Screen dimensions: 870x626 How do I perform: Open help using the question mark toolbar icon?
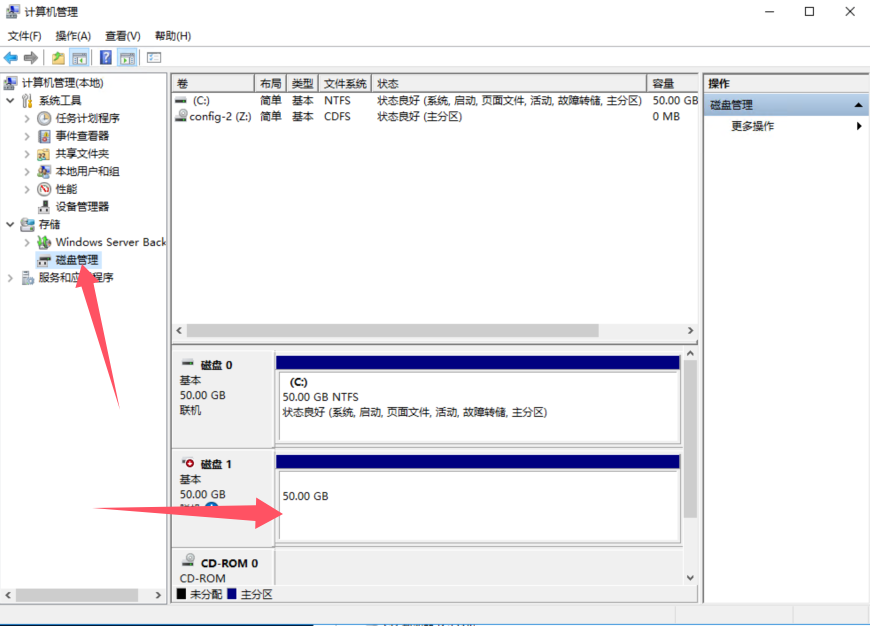106,57
